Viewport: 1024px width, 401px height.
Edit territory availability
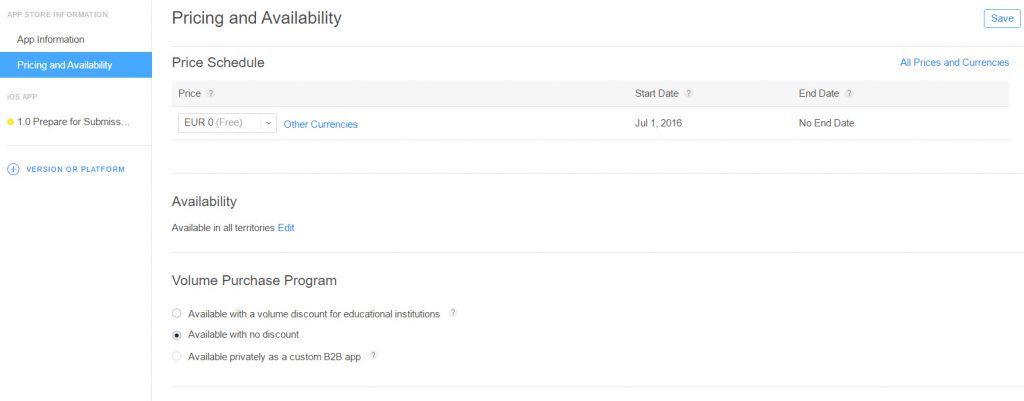point(286,228)
